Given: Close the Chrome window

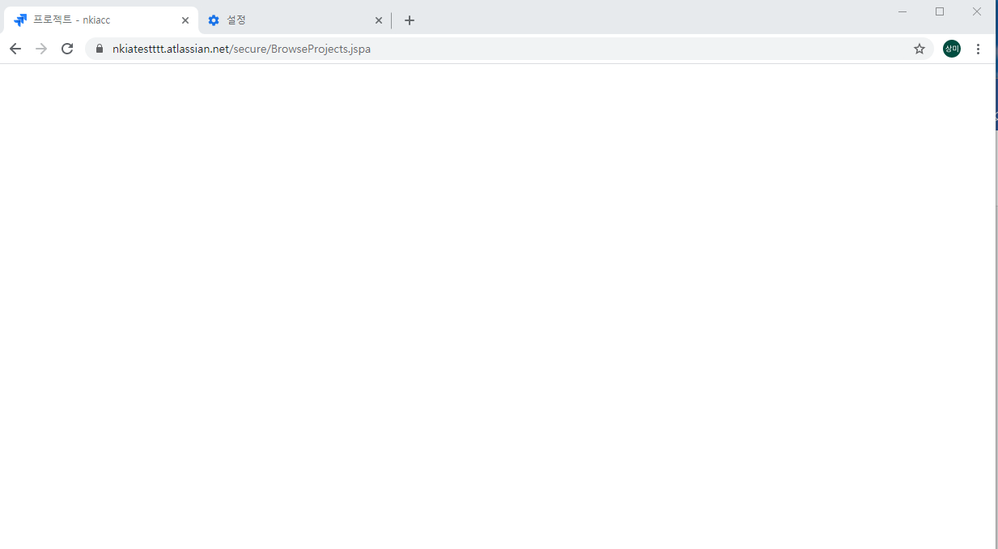Looking at the screenshot, I should (976, 11).
